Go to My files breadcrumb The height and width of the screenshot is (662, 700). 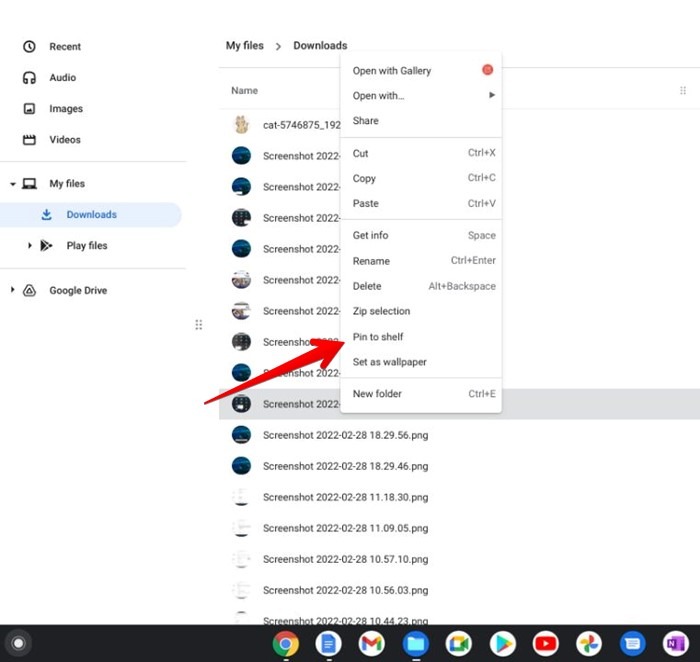tap(246, 46)
